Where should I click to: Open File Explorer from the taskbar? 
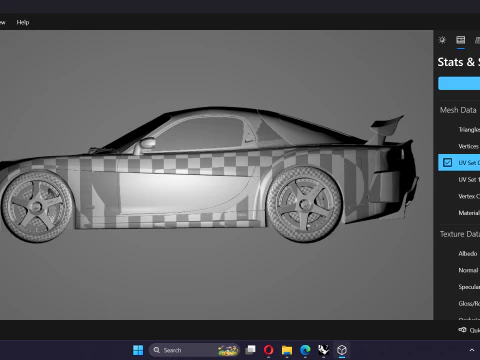tap(287, 350)
